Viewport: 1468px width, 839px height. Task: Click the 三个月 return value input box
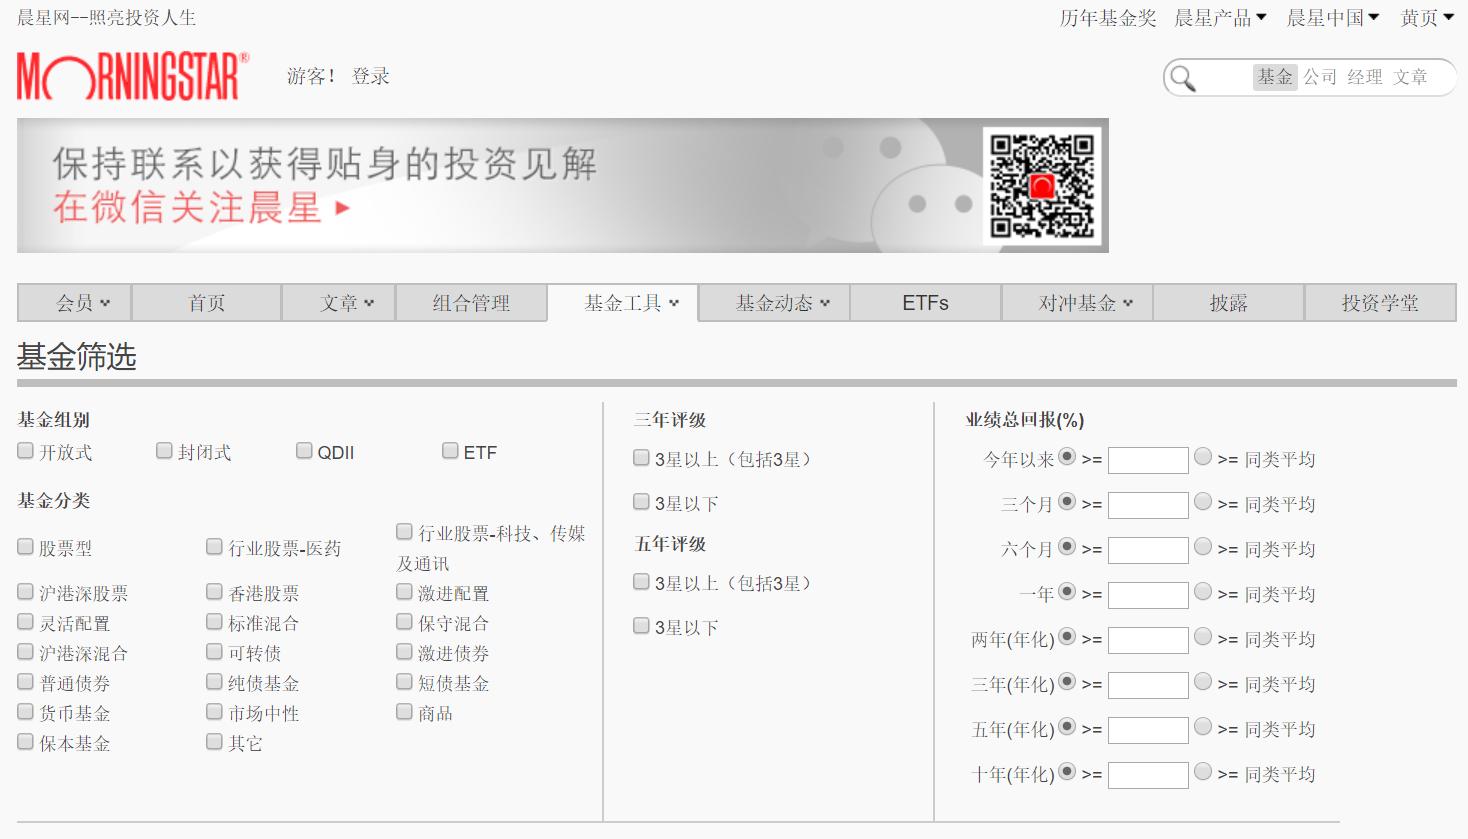1147,504
